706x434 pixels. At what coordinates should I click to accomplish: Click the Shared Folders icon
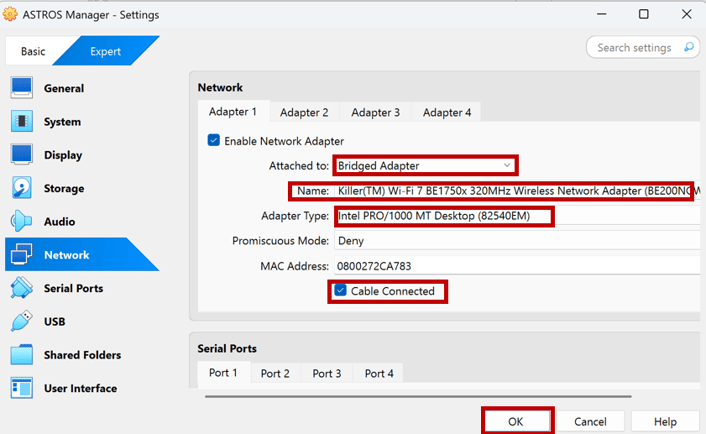point(22,355)
